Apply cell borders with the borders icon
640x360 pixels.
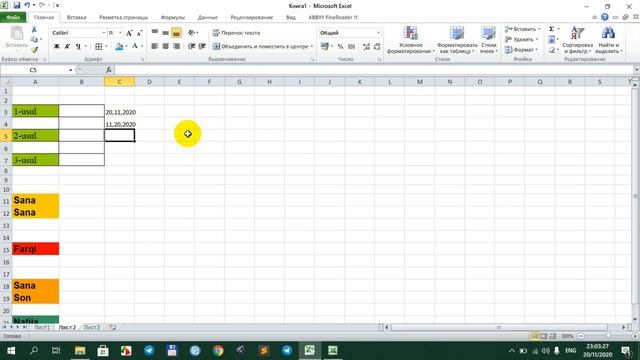pyautogui.click(x=99, y=47)
